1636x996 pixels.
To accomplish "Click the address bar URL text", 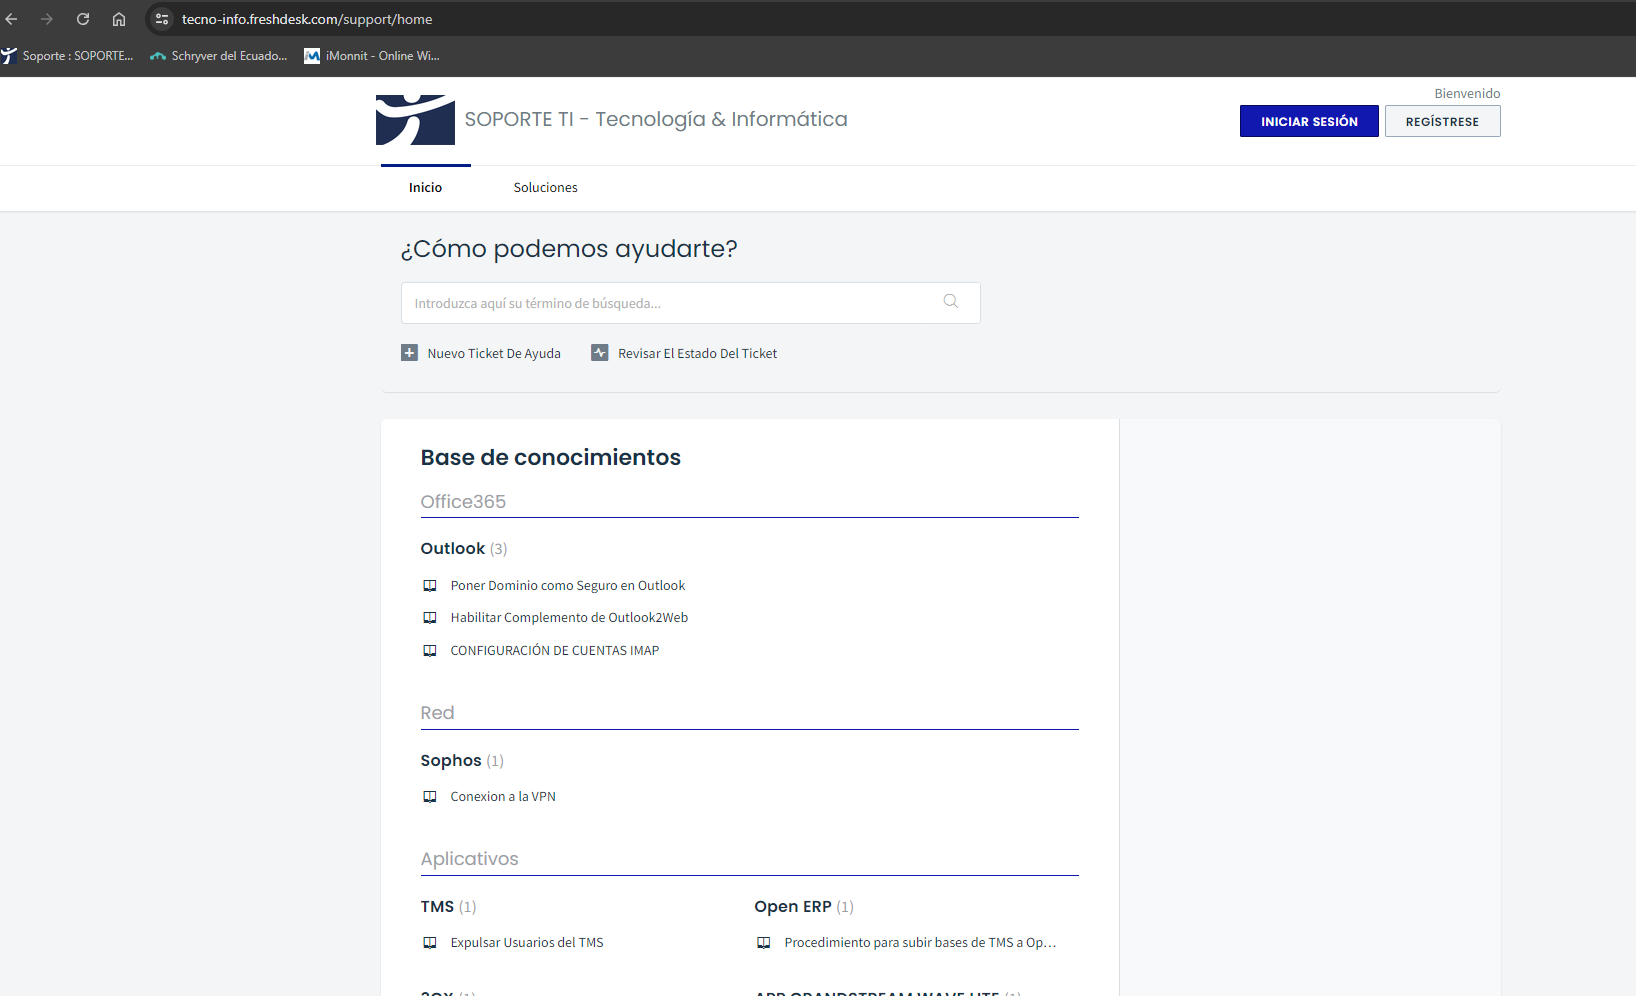I will 307,19.
